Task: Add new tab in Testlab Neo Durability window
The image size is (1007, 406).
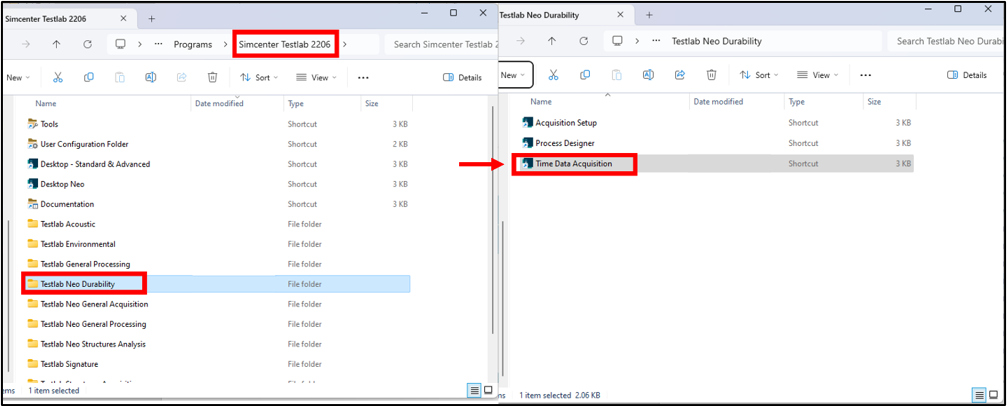Action: (x=649, y=13)
